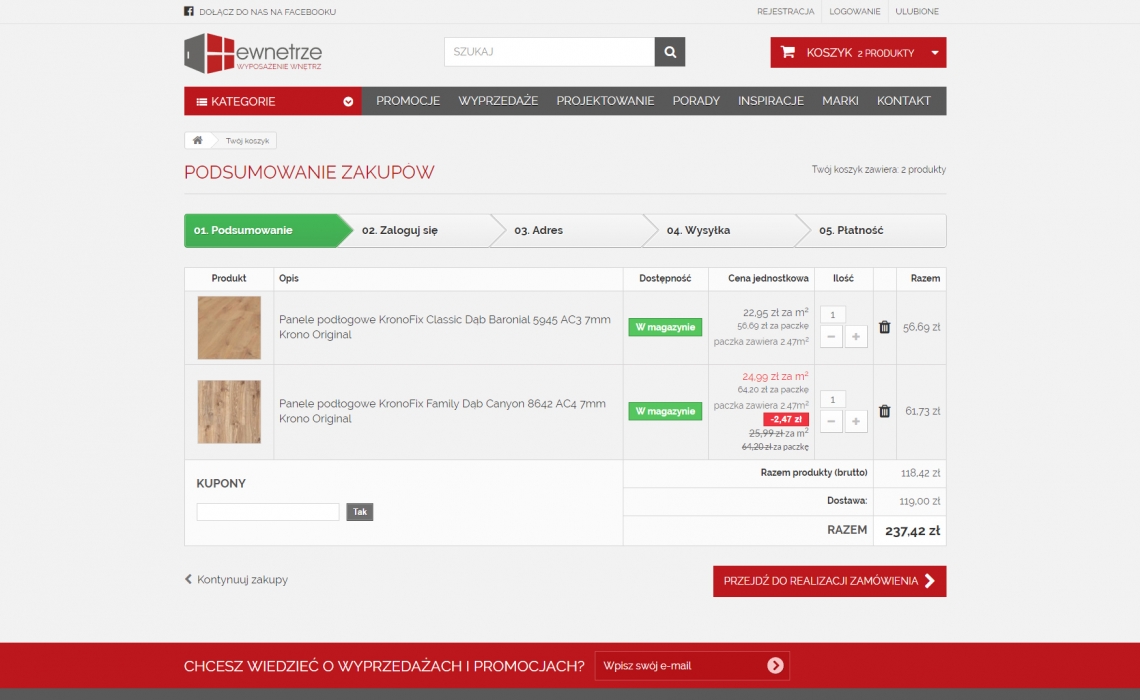Decrease quantity of Dąb Baronial panels
The height and width of the screenshot is (700, 1140).
point(831,337)
